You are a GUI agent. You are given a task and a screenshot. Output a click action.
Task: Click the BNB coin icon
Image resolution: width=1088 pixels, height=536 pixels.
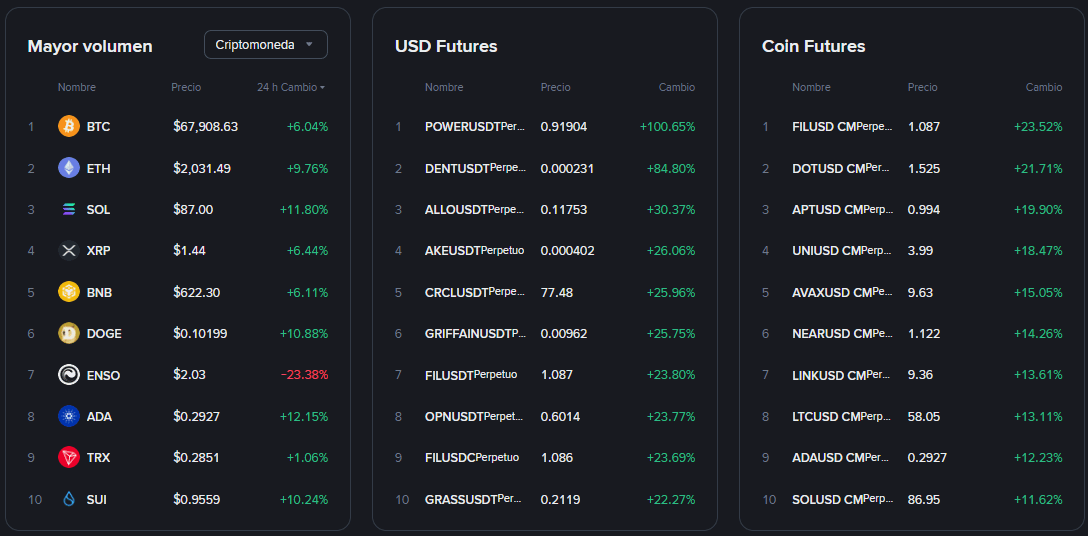tap(68, 293)
